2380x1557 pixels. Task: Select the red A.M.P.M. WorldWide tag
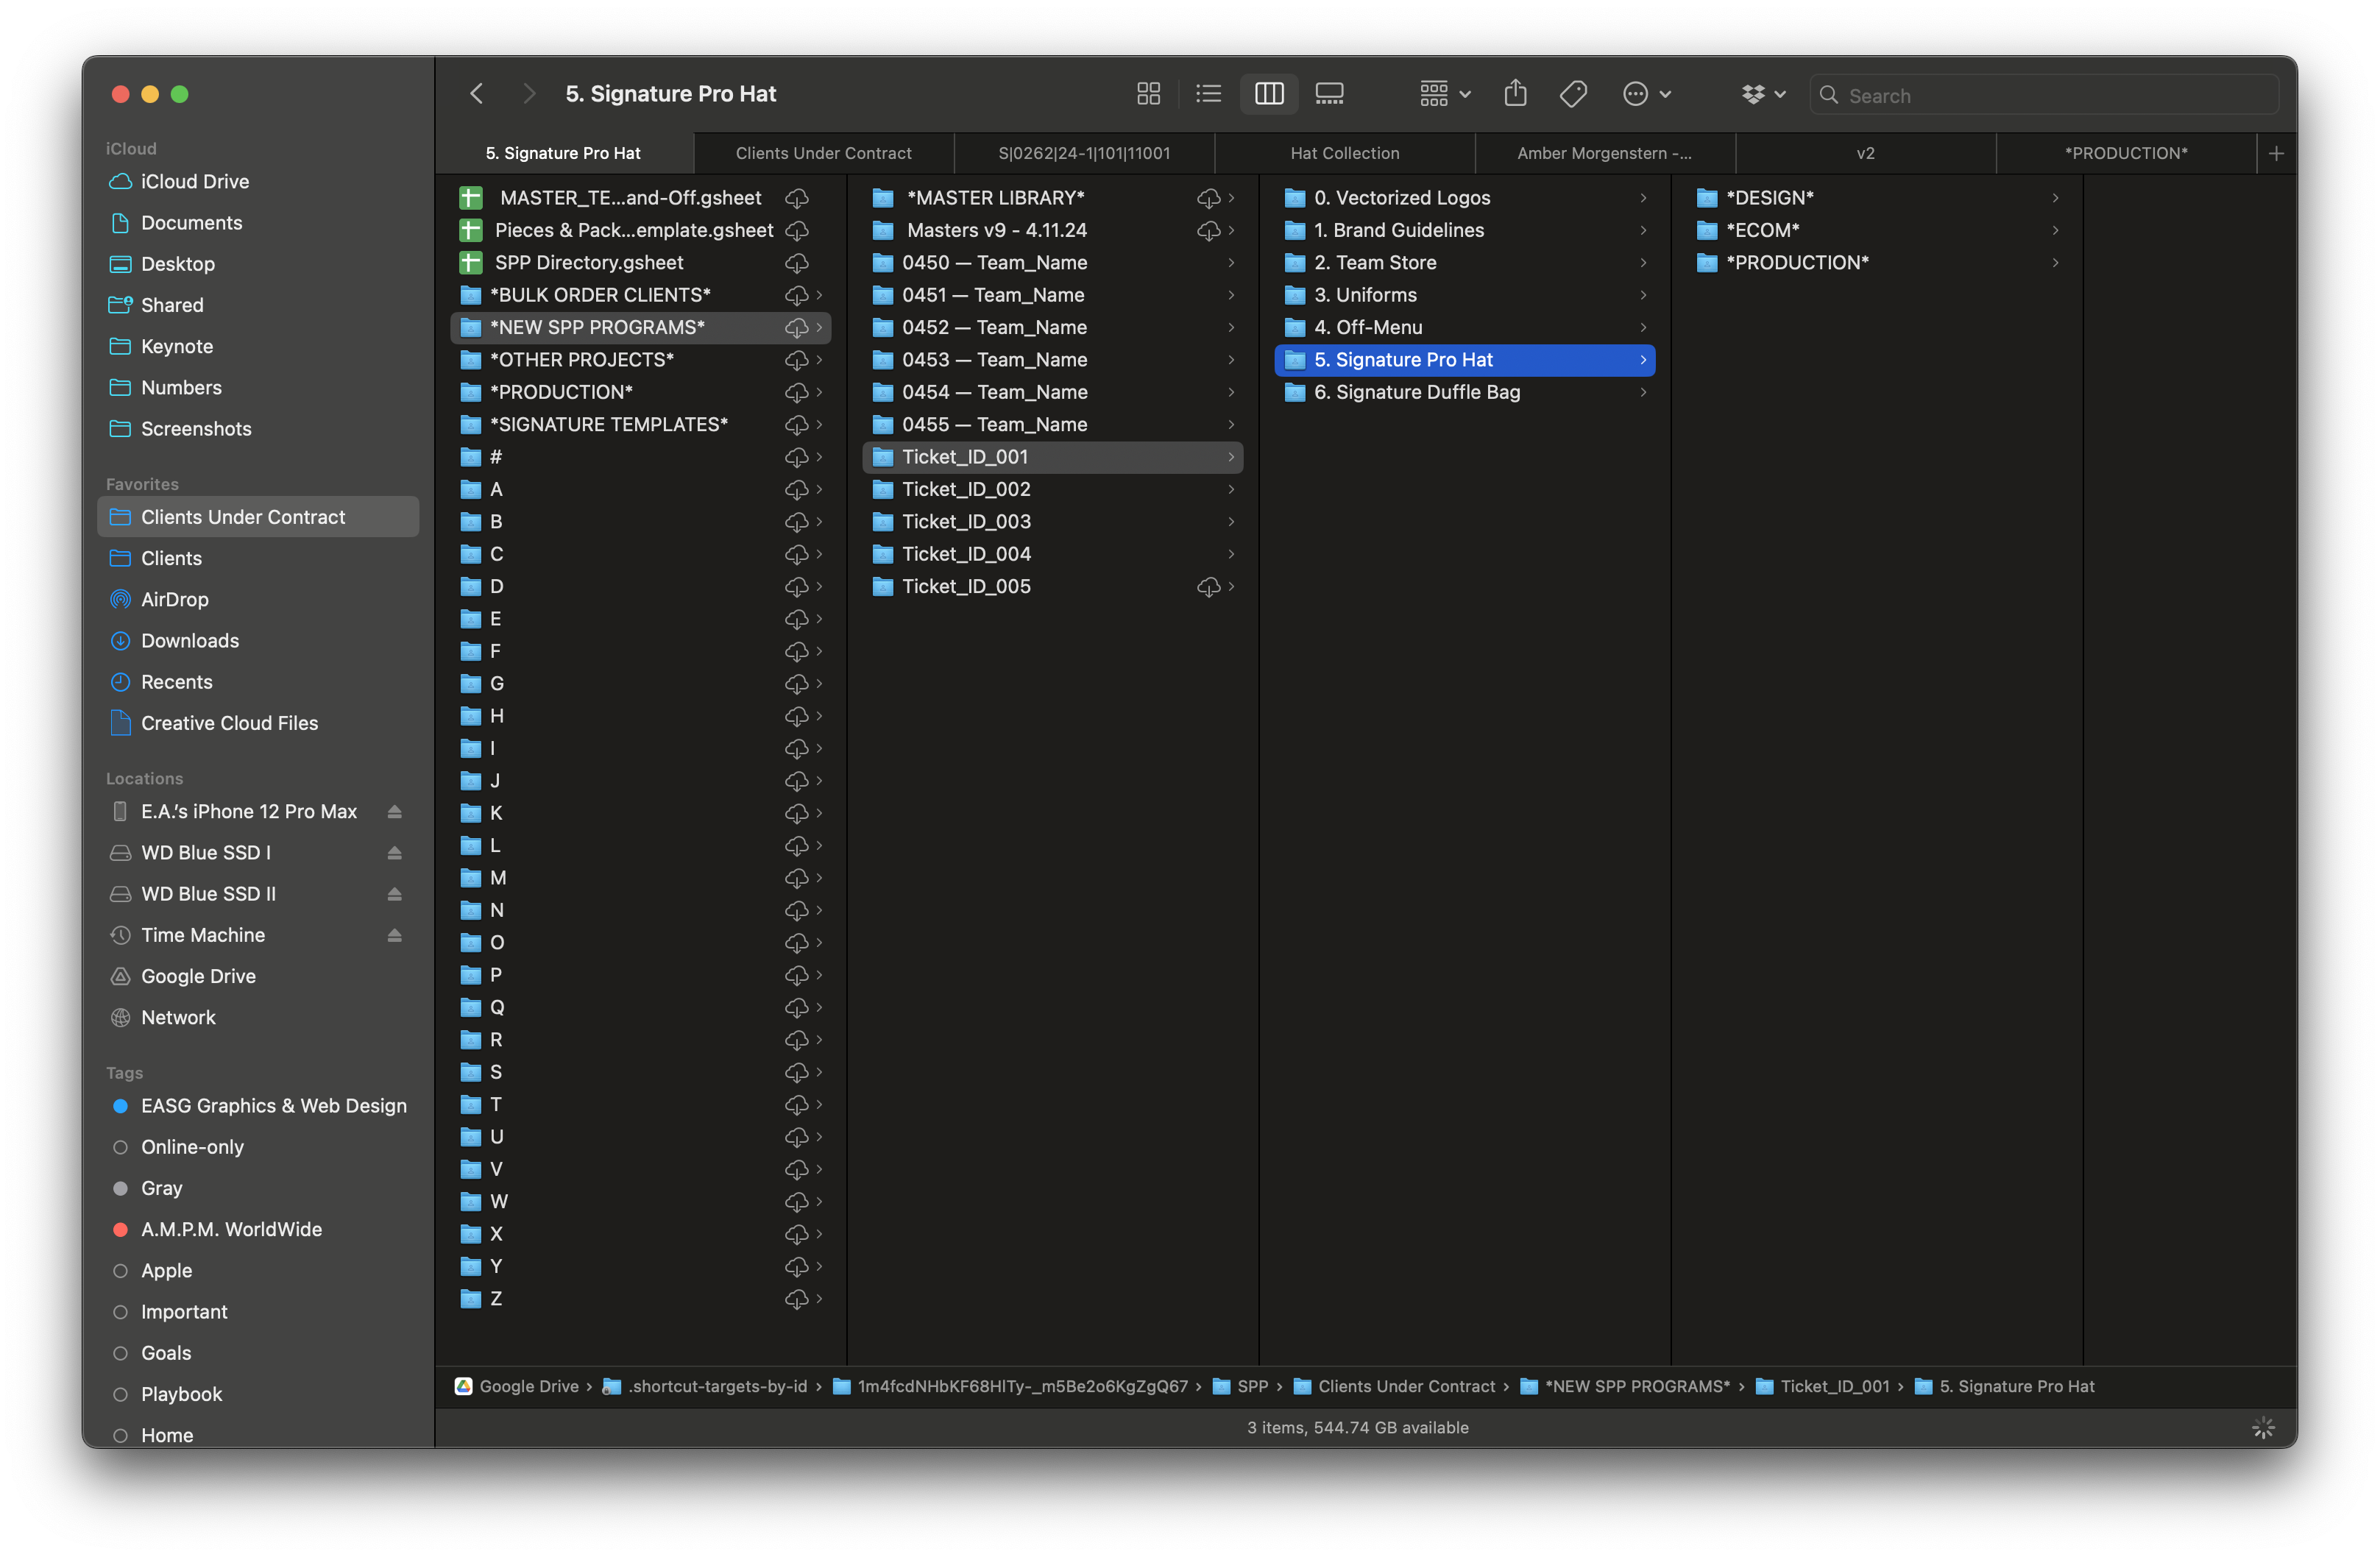click(231, 1229)
